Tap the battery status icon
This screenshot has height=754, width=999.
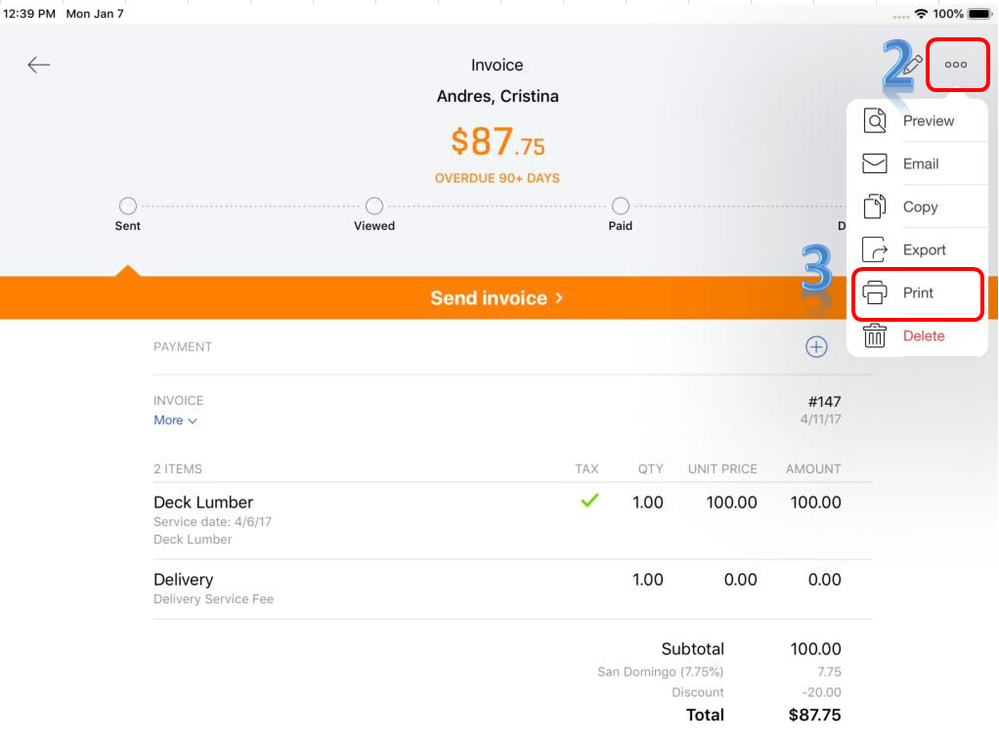pos(980,13)
